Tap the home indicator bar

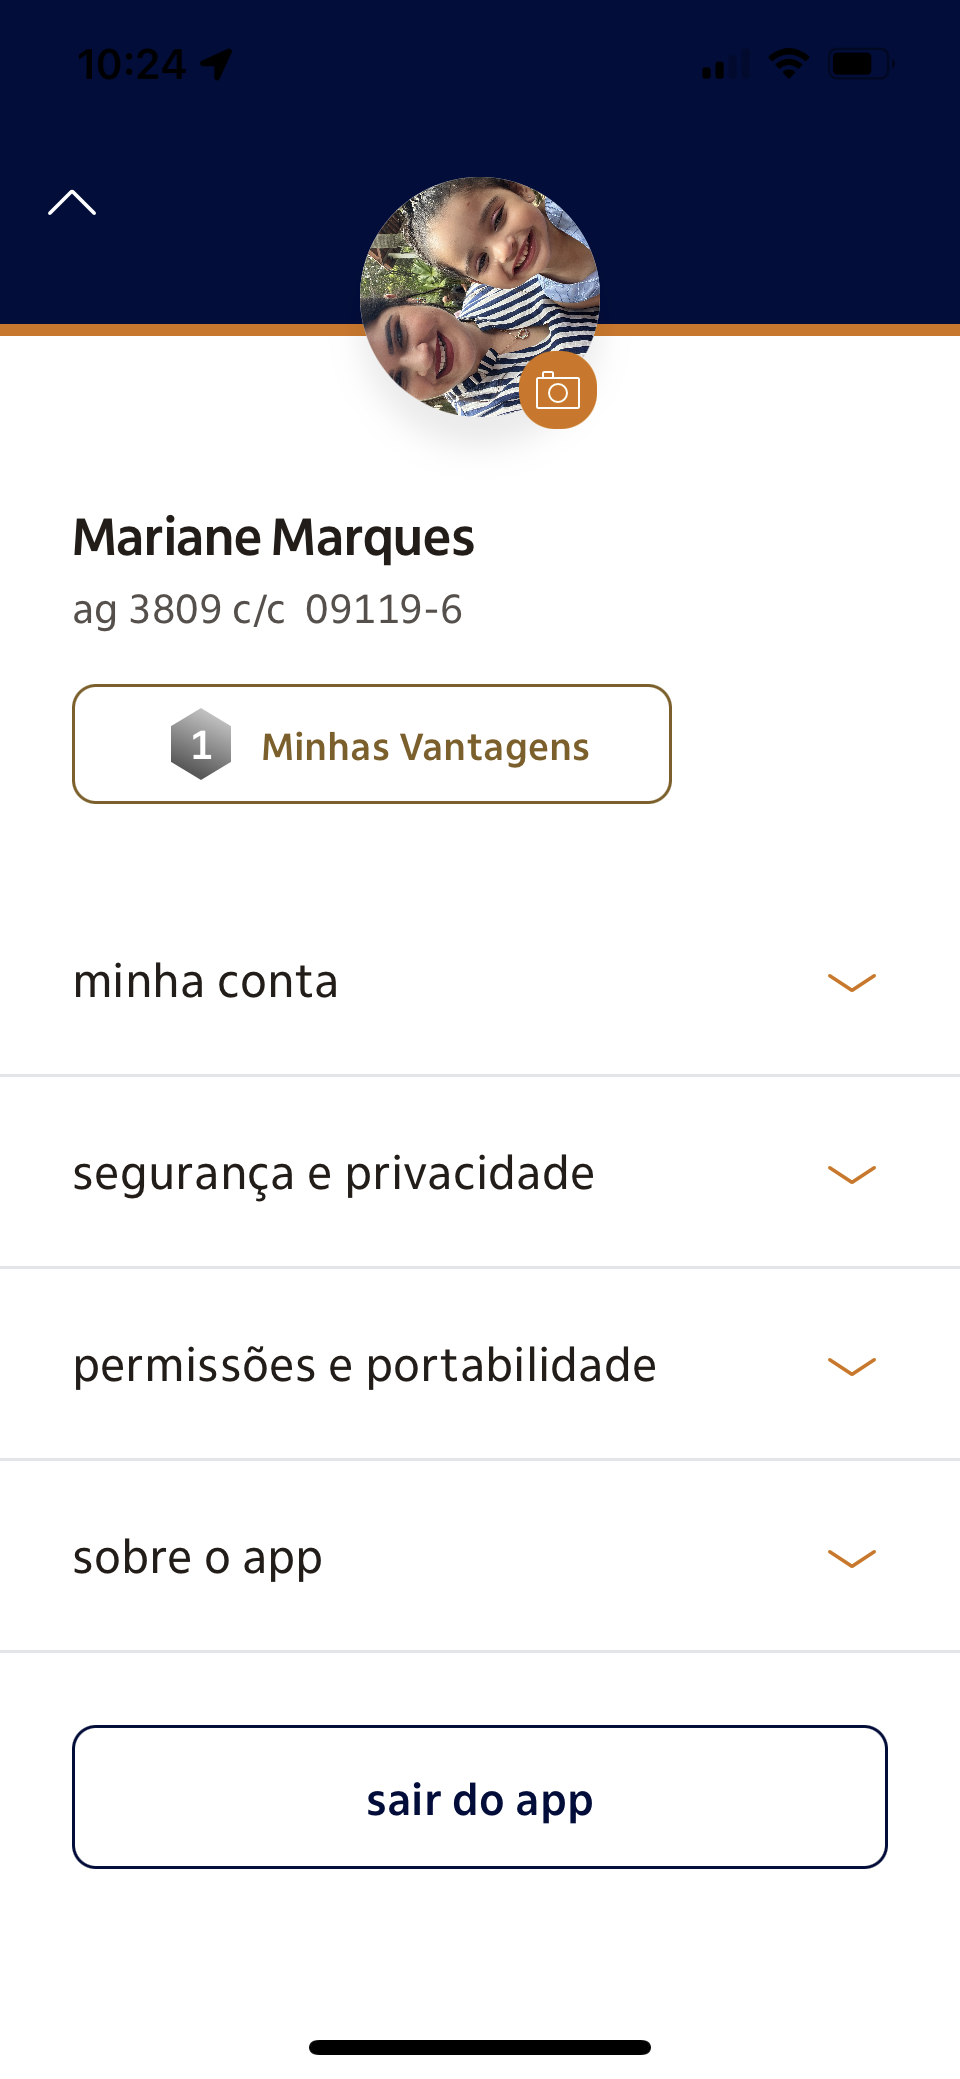pos(480,2047)
